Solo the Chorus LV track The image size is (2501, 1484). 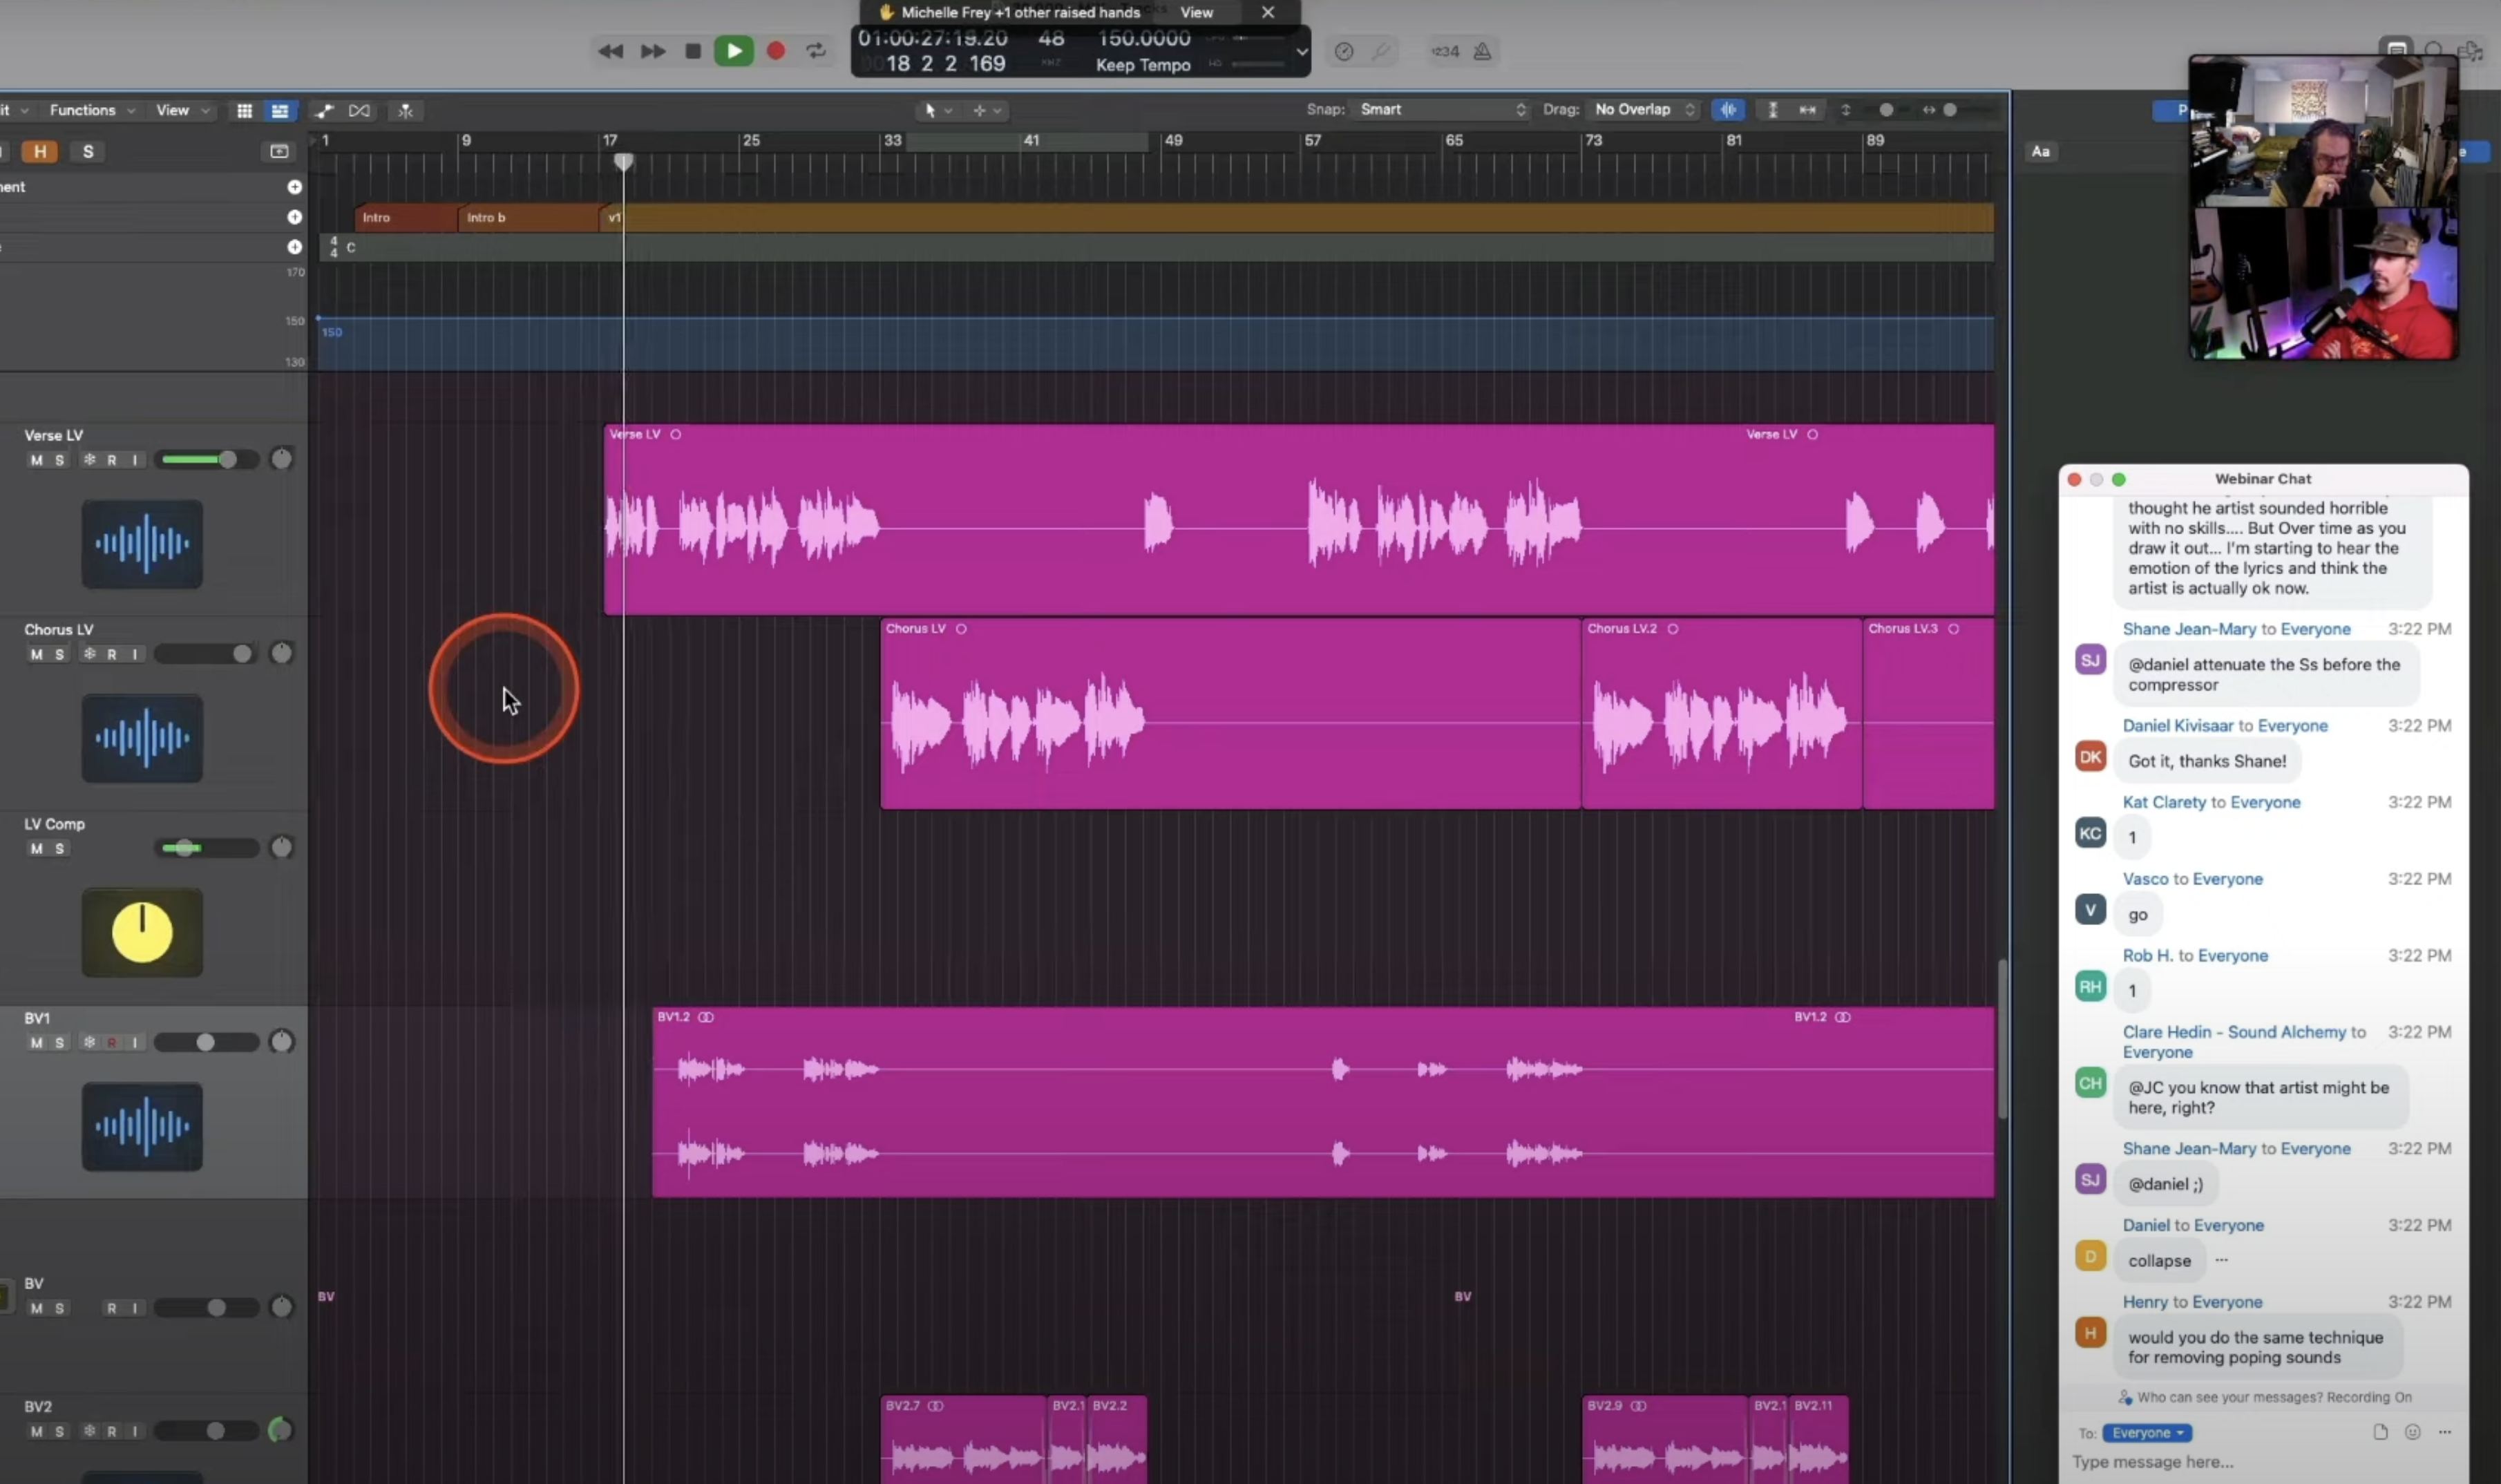[x=60, y=654]
